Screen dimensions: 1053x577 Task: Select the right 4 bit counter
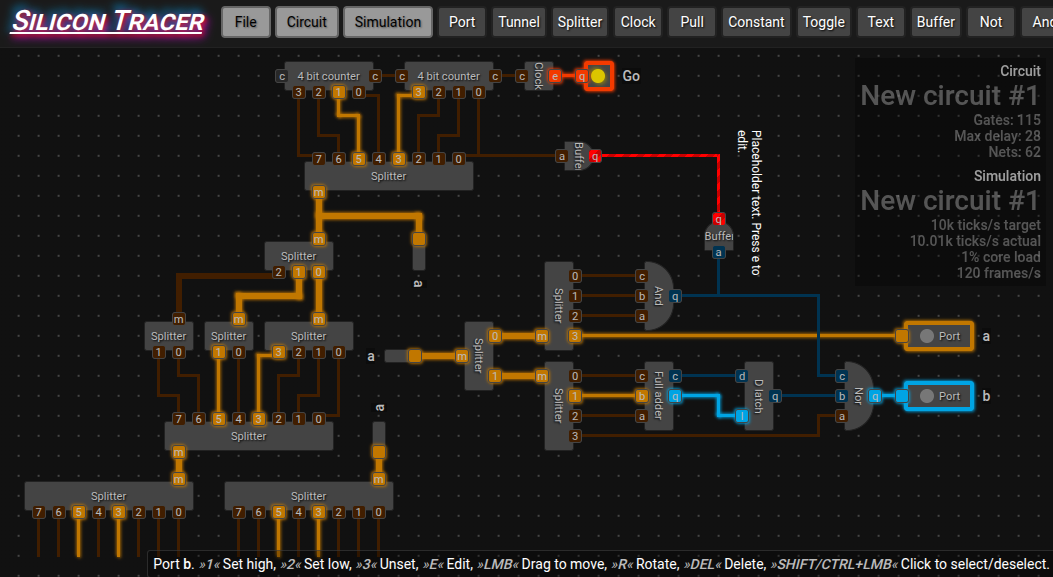(x=449, y=76)
